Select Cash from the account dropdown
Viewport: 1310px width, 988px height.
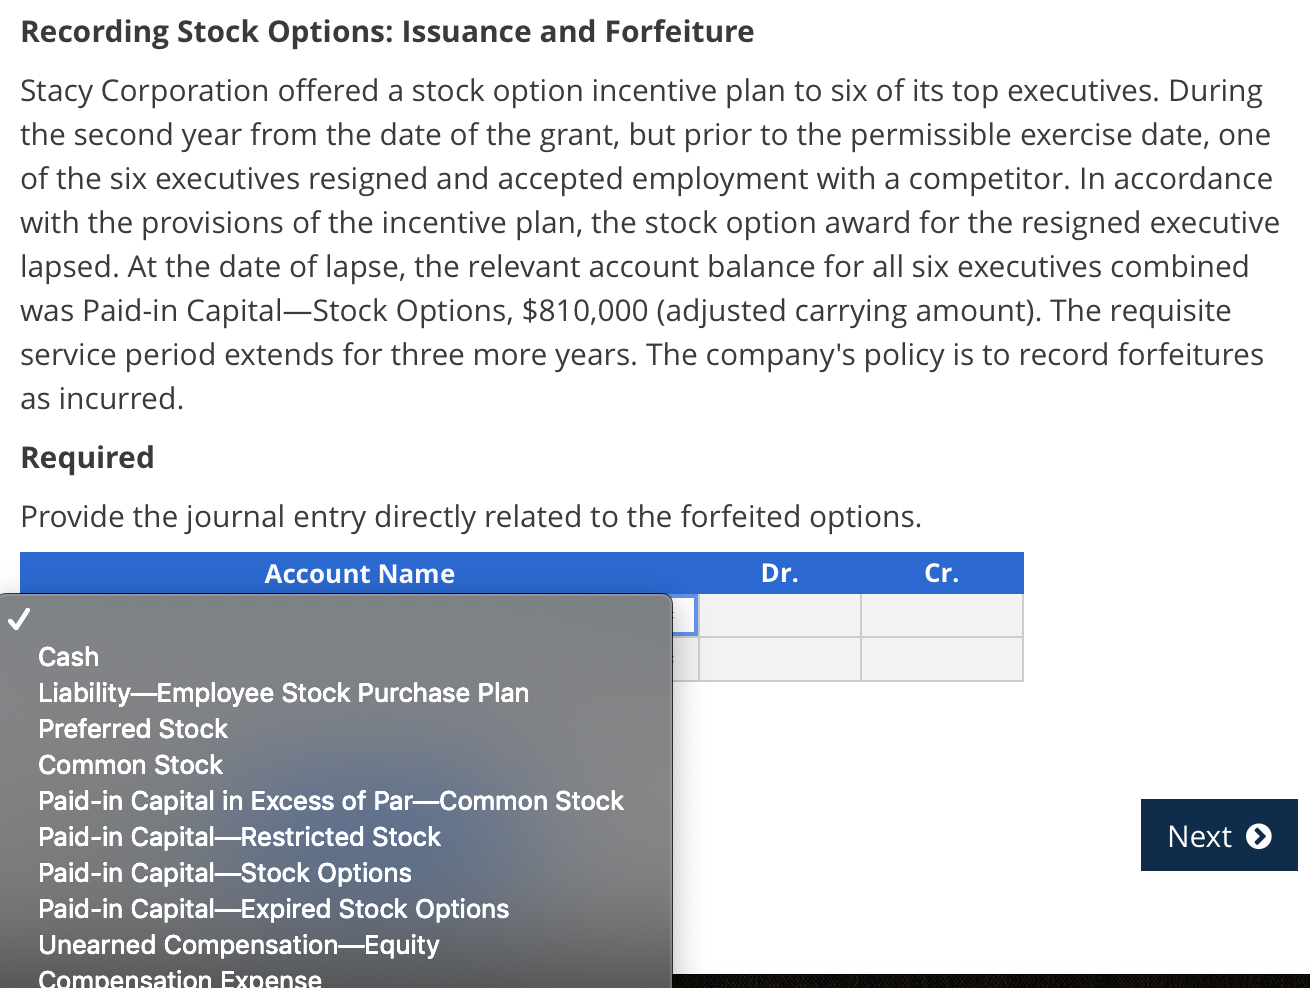tap(67, 657)
